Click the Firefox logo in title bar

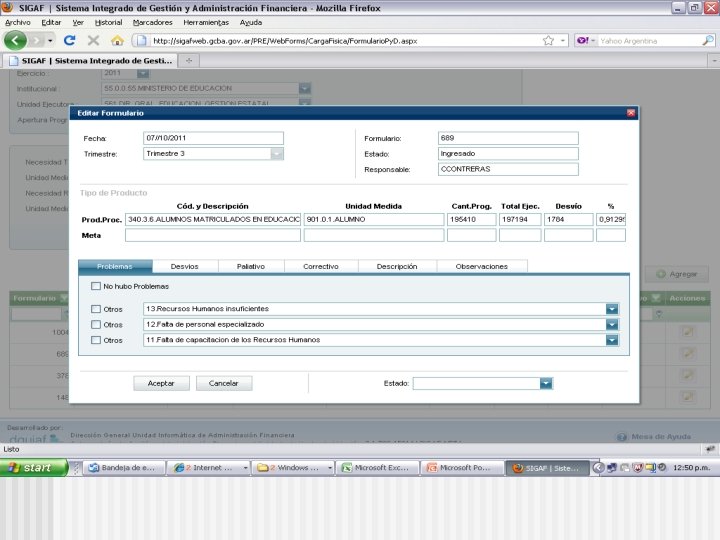point(7,7)
